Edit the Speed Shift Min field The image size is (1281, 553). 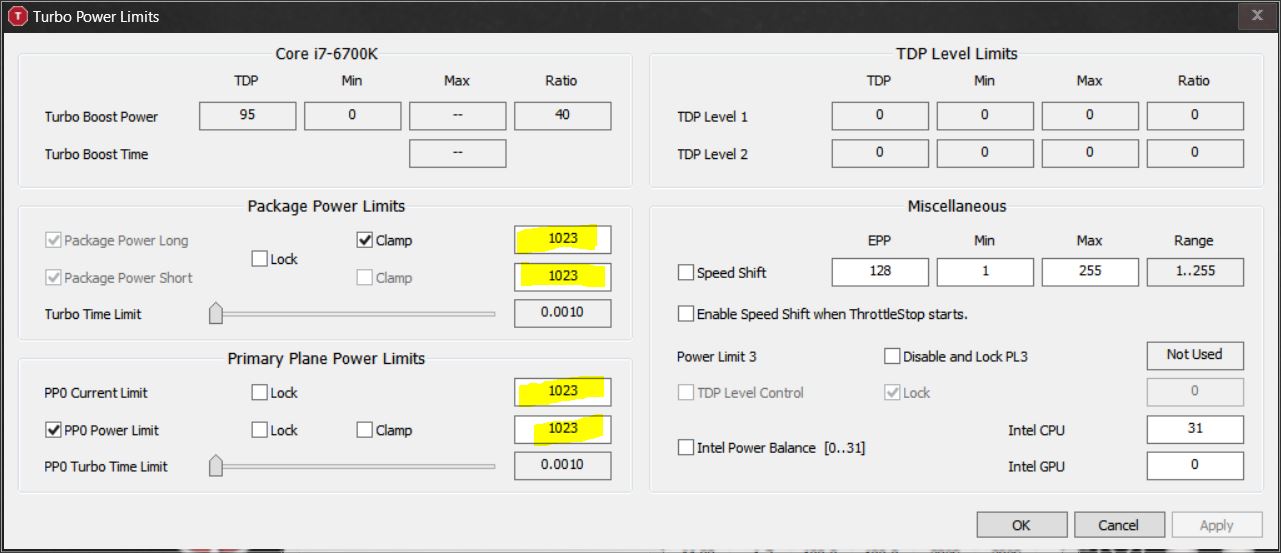[x=985, y=272]
